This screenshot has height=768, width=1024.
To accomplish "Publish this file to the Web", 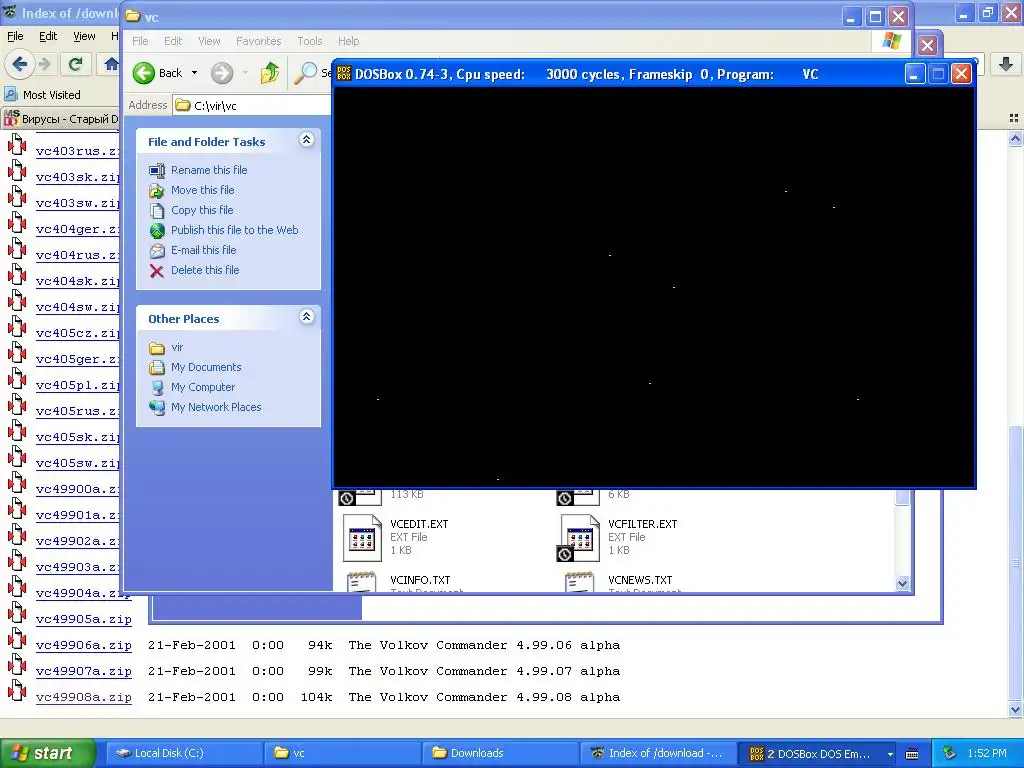I will pyautogui.click(x=234, y=230).
